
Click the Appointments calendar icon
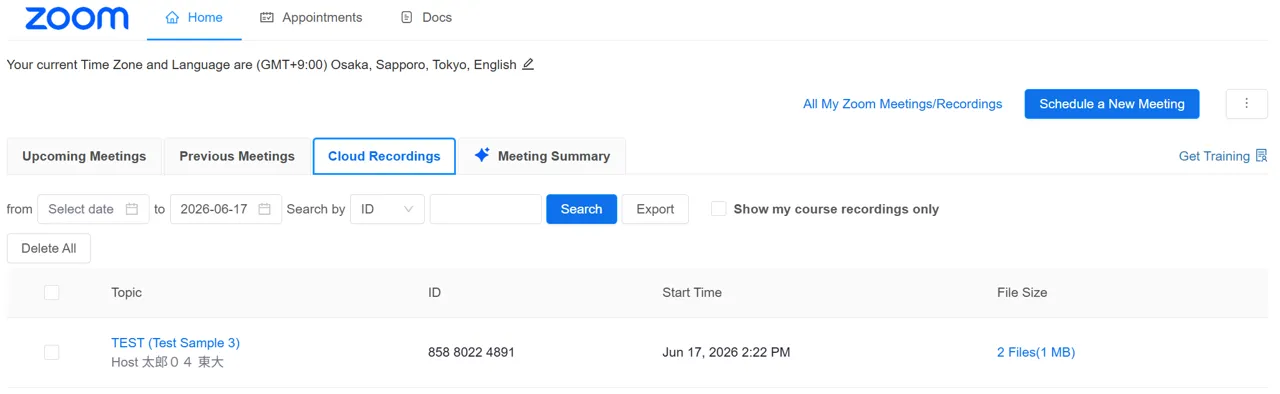pos(267,18)
